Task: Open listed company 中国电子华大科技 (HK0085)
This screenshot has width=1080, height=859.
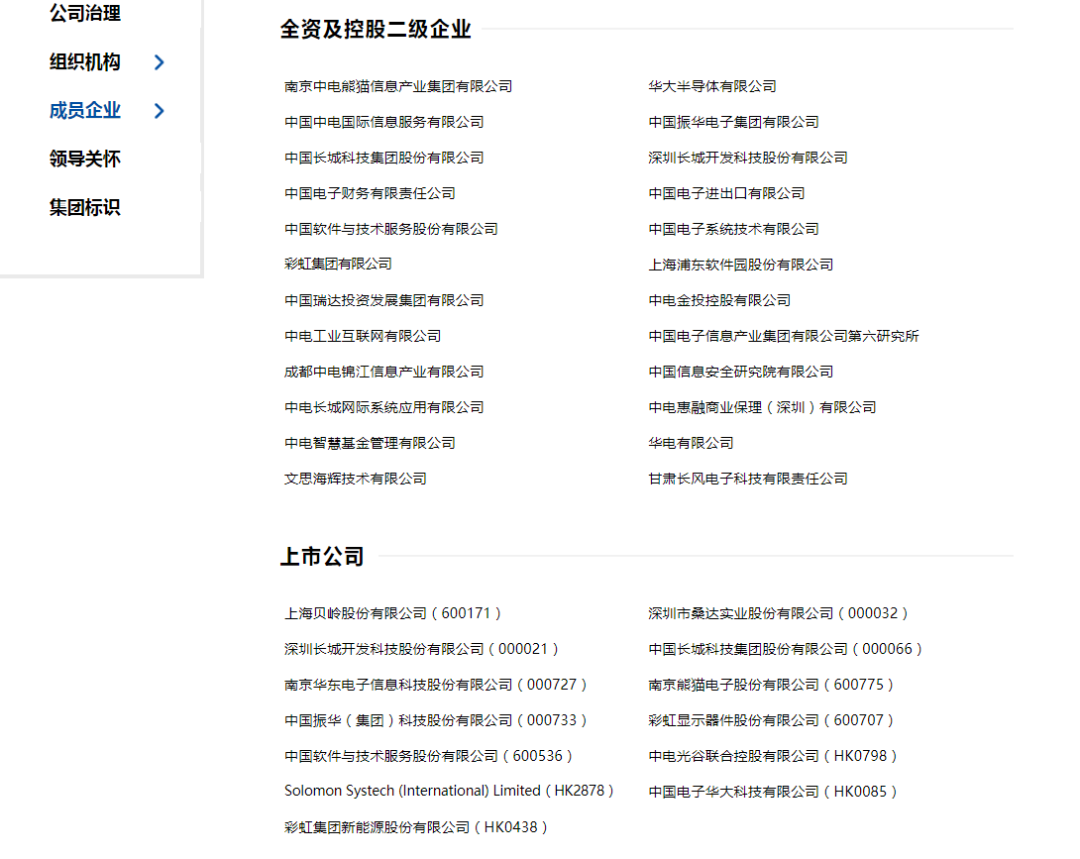Action: click(773, 791)
